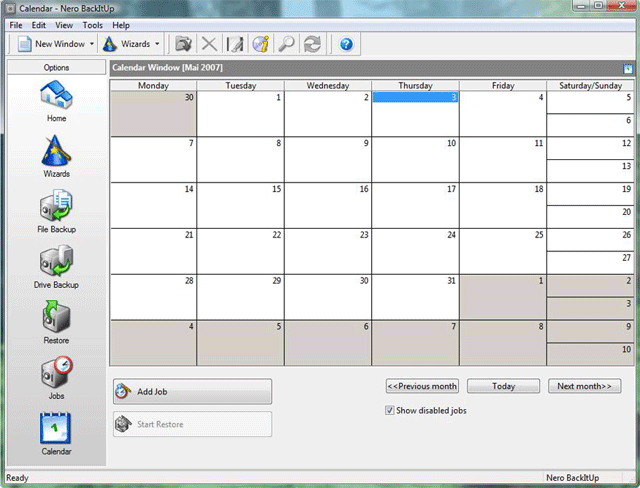Click Nero BackItUp status bar text
The width and height of the screenshot is (640, 488).
[572, 478]
